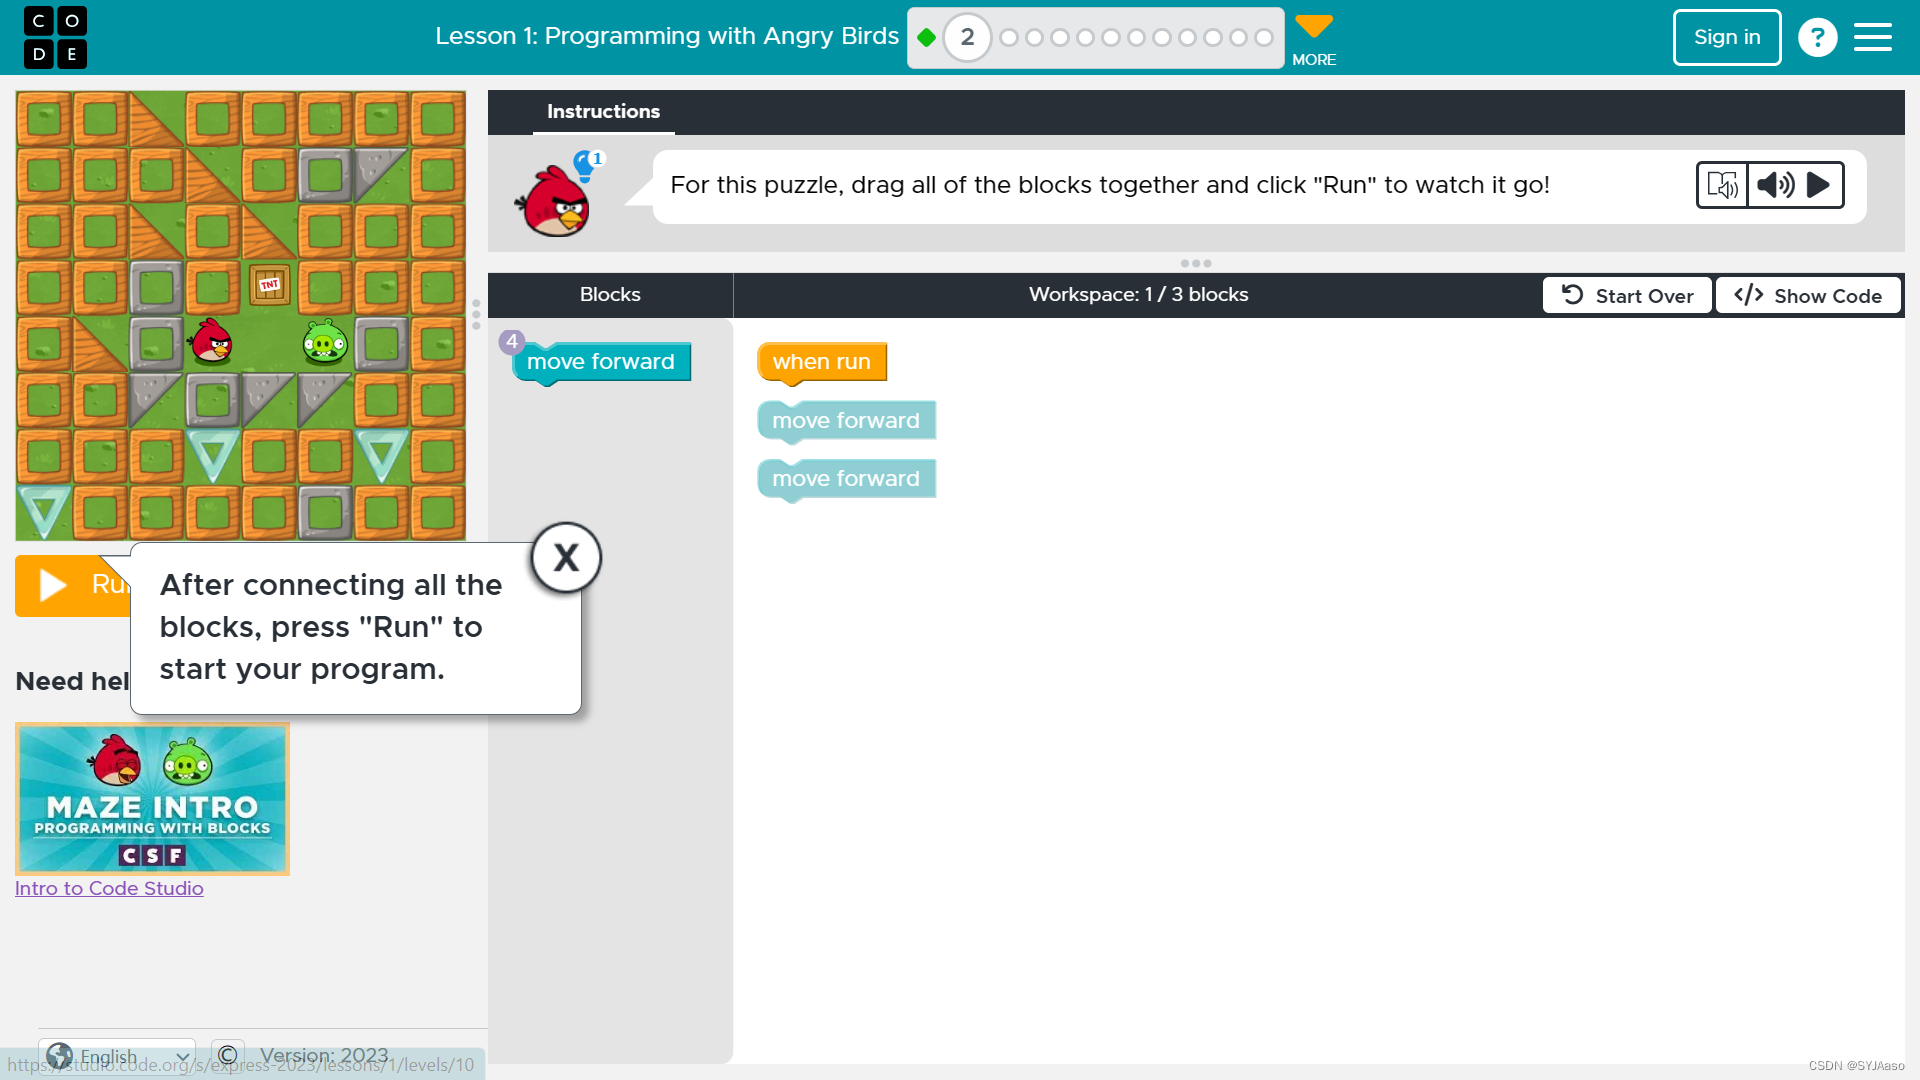Expand MORE levels dropdown arrow
The image size is (1920, 1080).
[1314, 27]
